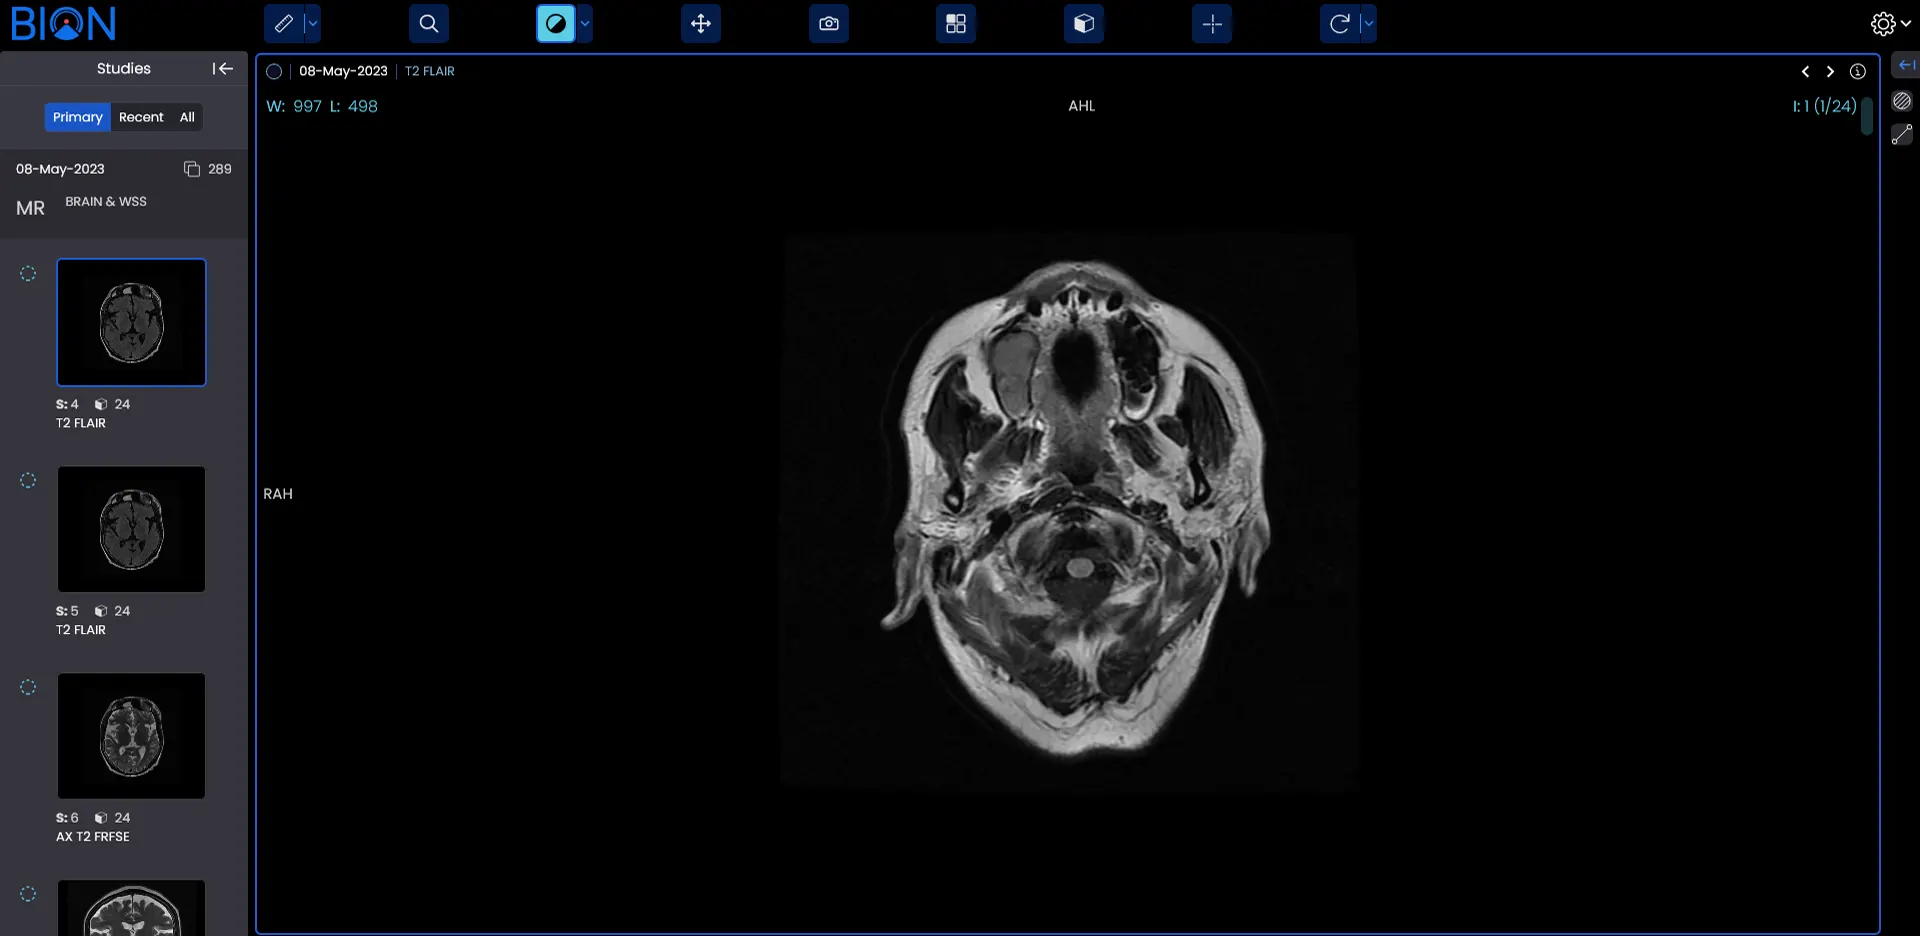Click the BION logo

(63, 23)
